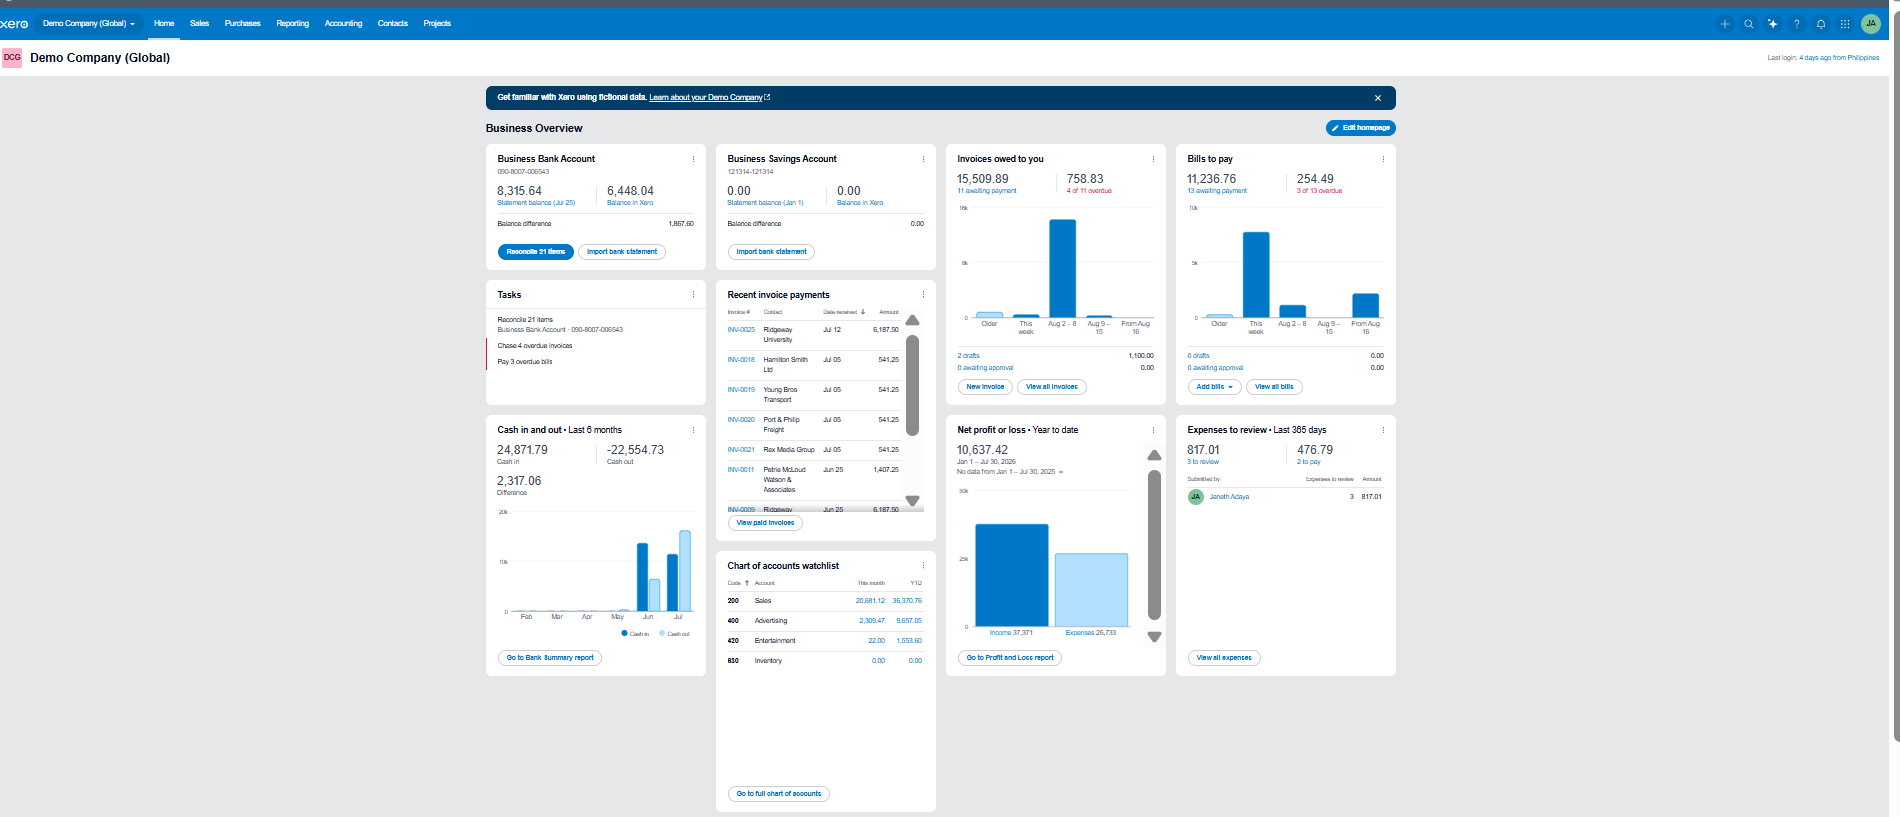Click the Income 37,371 bar in profit chart
1900x817 pixels.
click(1012, 575)
